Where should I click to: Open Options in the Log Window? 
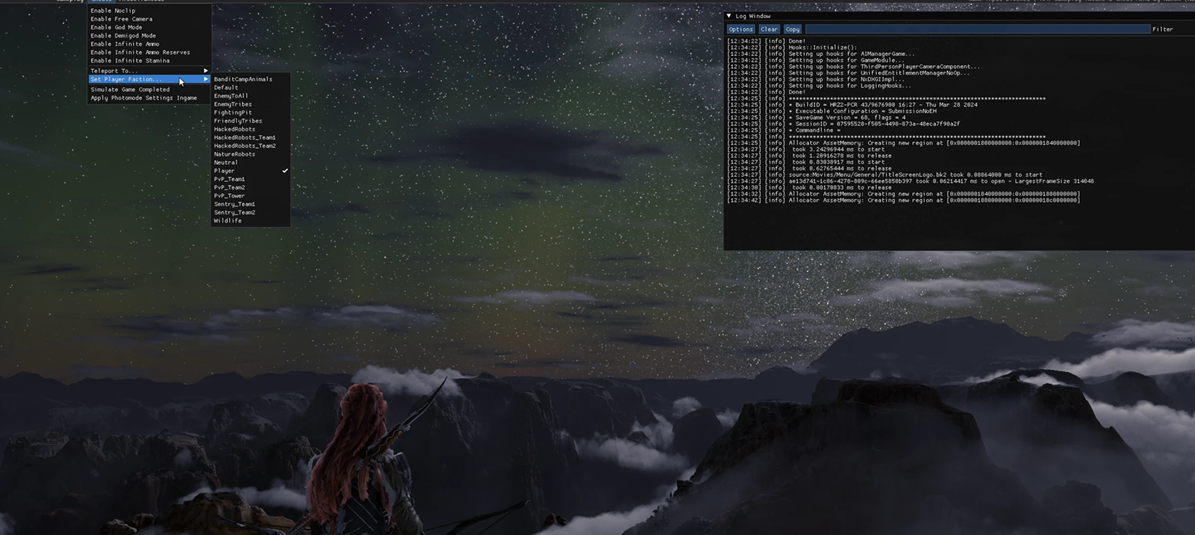click(x=741, y=29)
